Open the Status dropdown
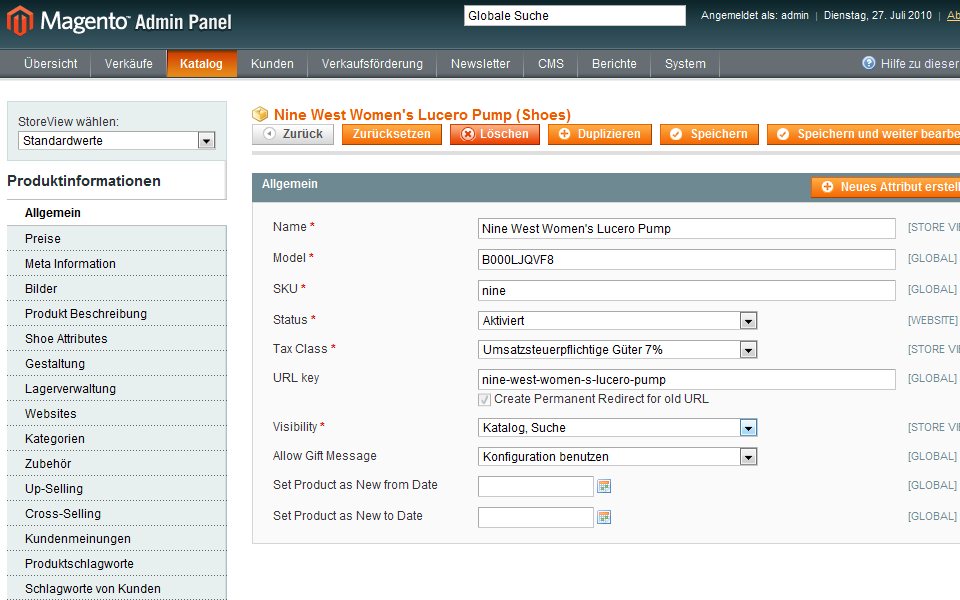The height and width of the screenshot is (600, 960). (x=617, y=320)
